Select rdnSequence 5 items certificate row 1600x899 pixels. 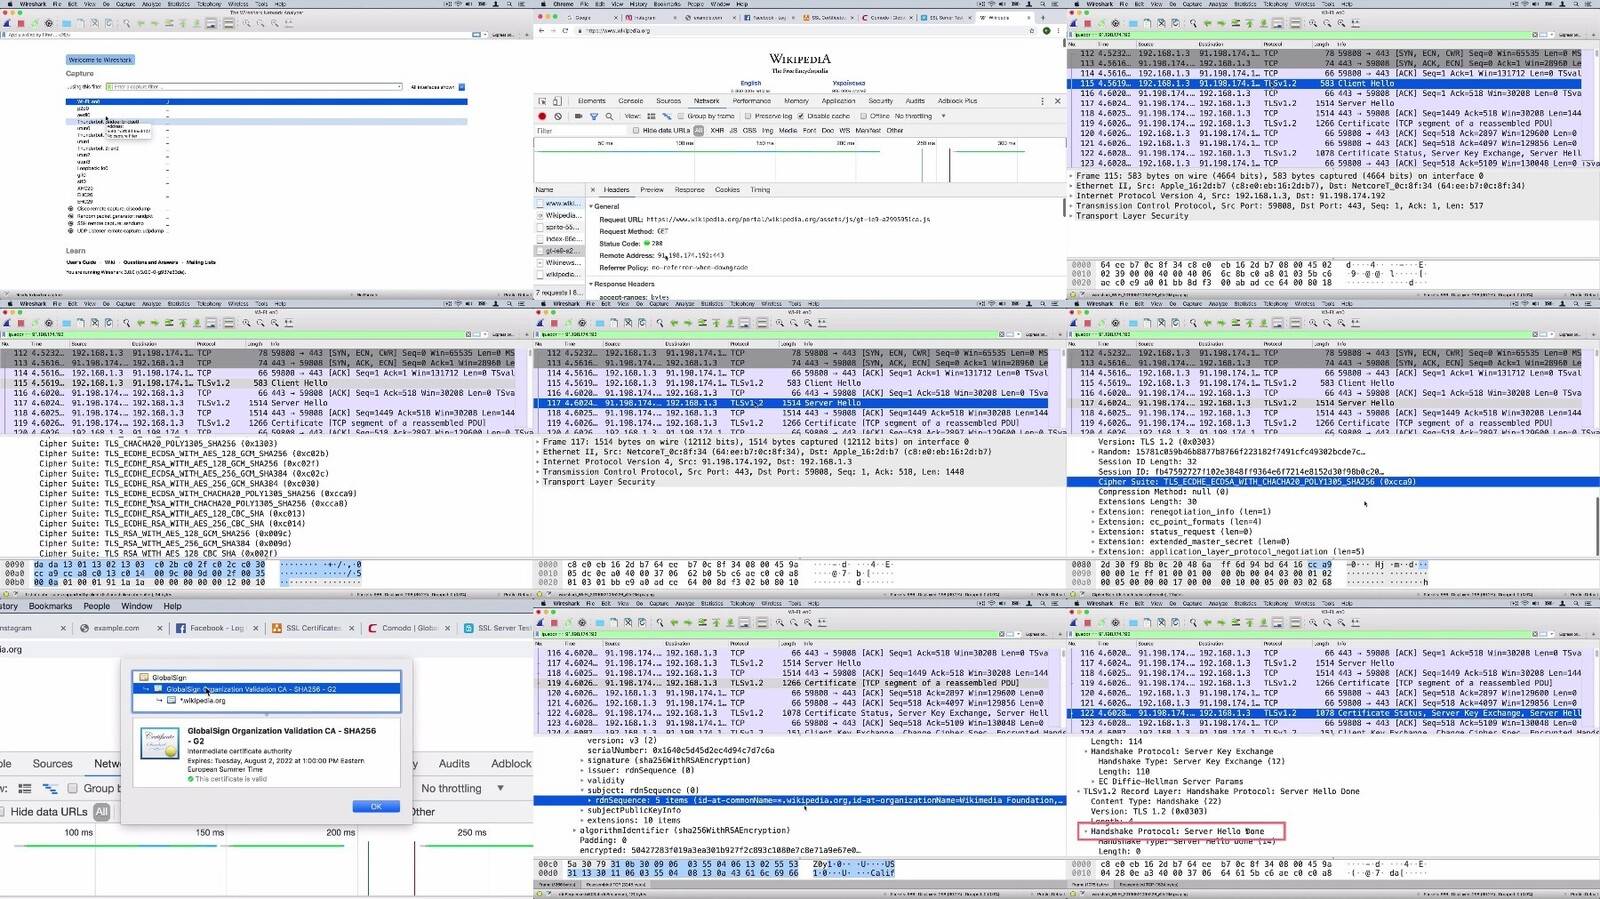pos(800,800)
